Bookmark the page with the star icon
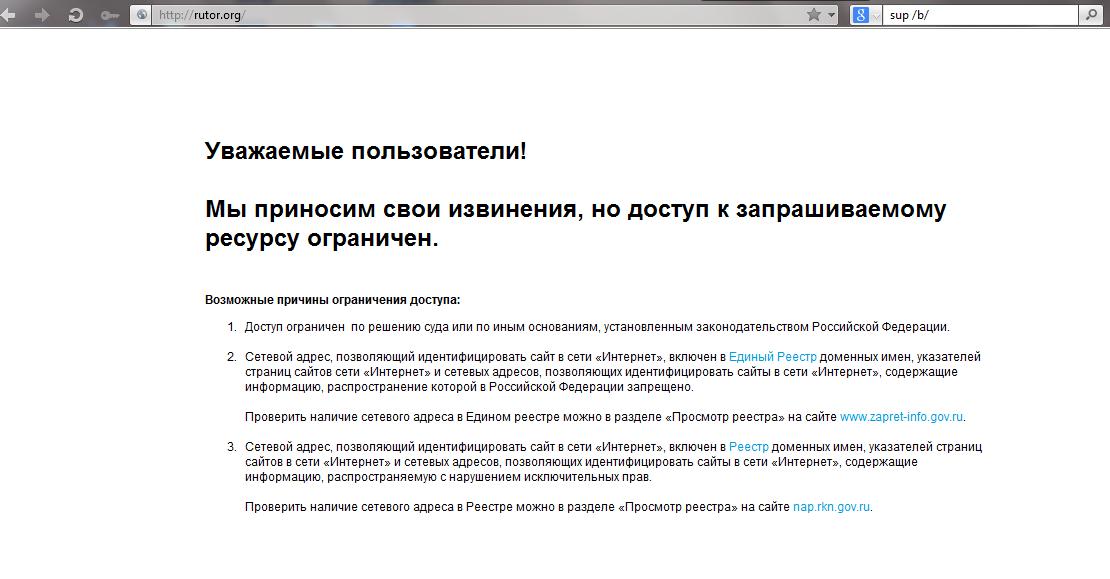1110x579 pixels. (x=814, y=14)
